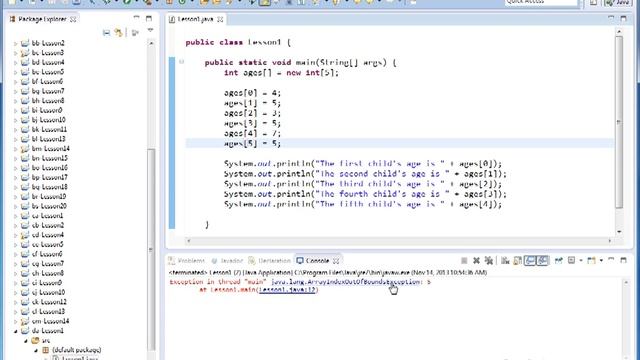Image resolution: width=640 pixels, height=360 pixels.
Task: Place cursor on line ages[5] = 5;
Action: (x=252, y=143)
